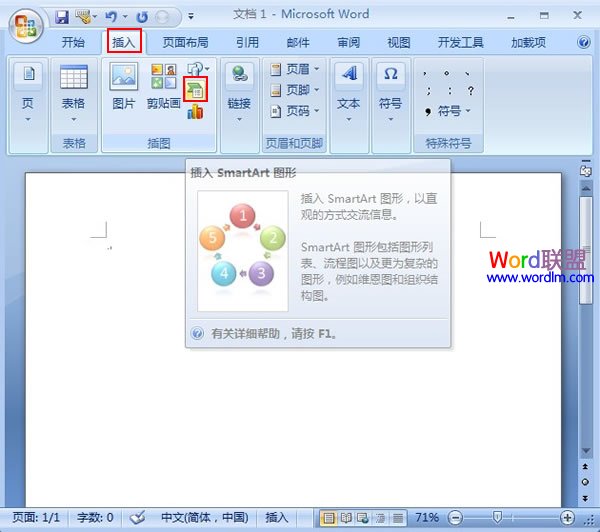Viewport: 600px width, 532px height.
Task: Open the Office button menu
Action: click(x=26, y=26)
